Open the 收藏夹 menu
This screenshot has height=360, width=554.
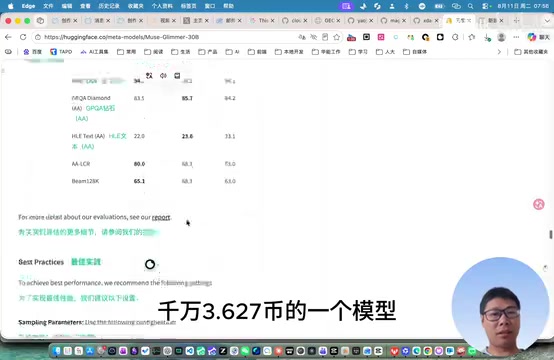coord(135,6)
